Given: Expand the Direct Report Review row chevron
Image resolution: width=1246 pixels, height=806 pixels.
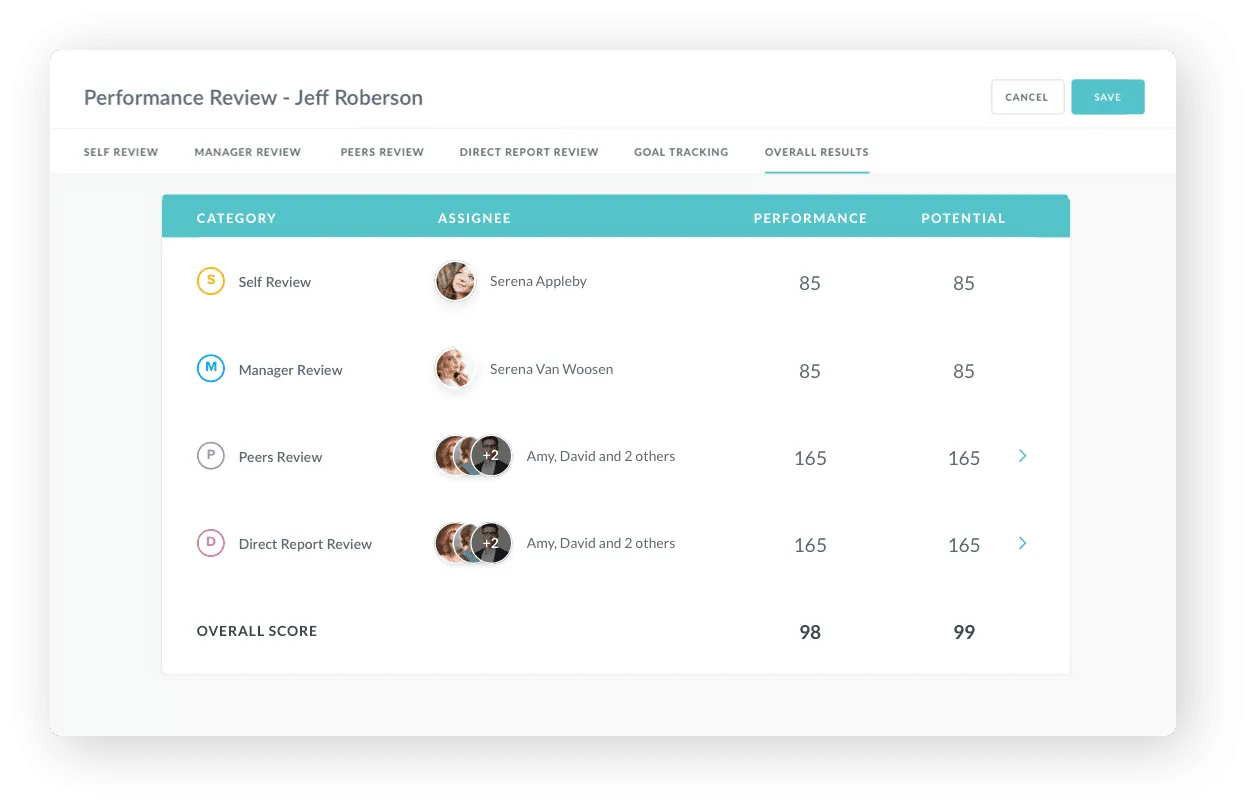Looking at the screenshot, I should [x=1022, y=543].
